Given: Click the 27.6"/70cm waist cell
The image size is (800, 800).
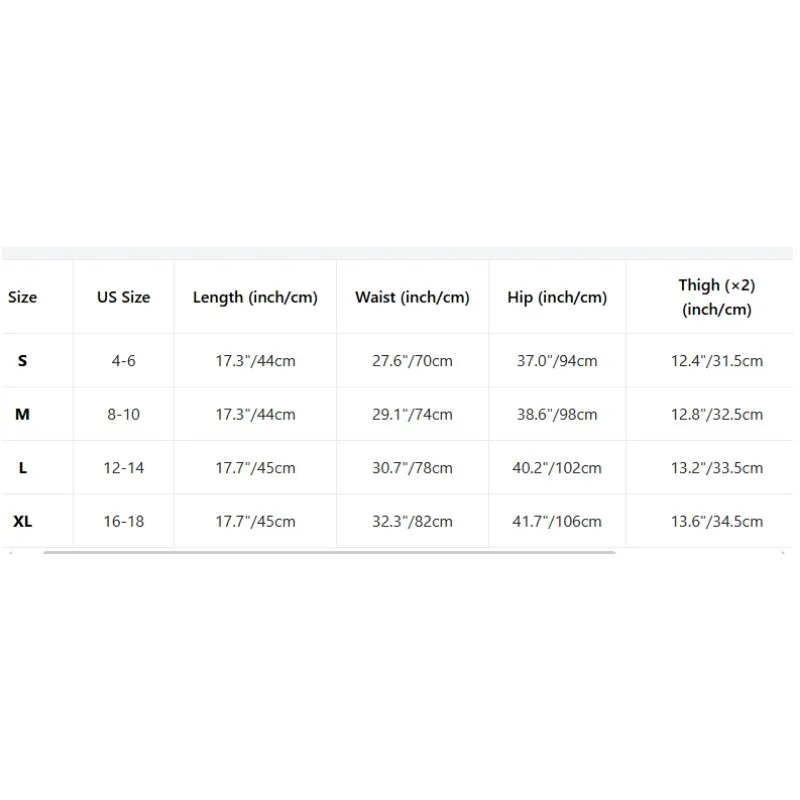Looking at the screenshot, I should pos(412,361).
